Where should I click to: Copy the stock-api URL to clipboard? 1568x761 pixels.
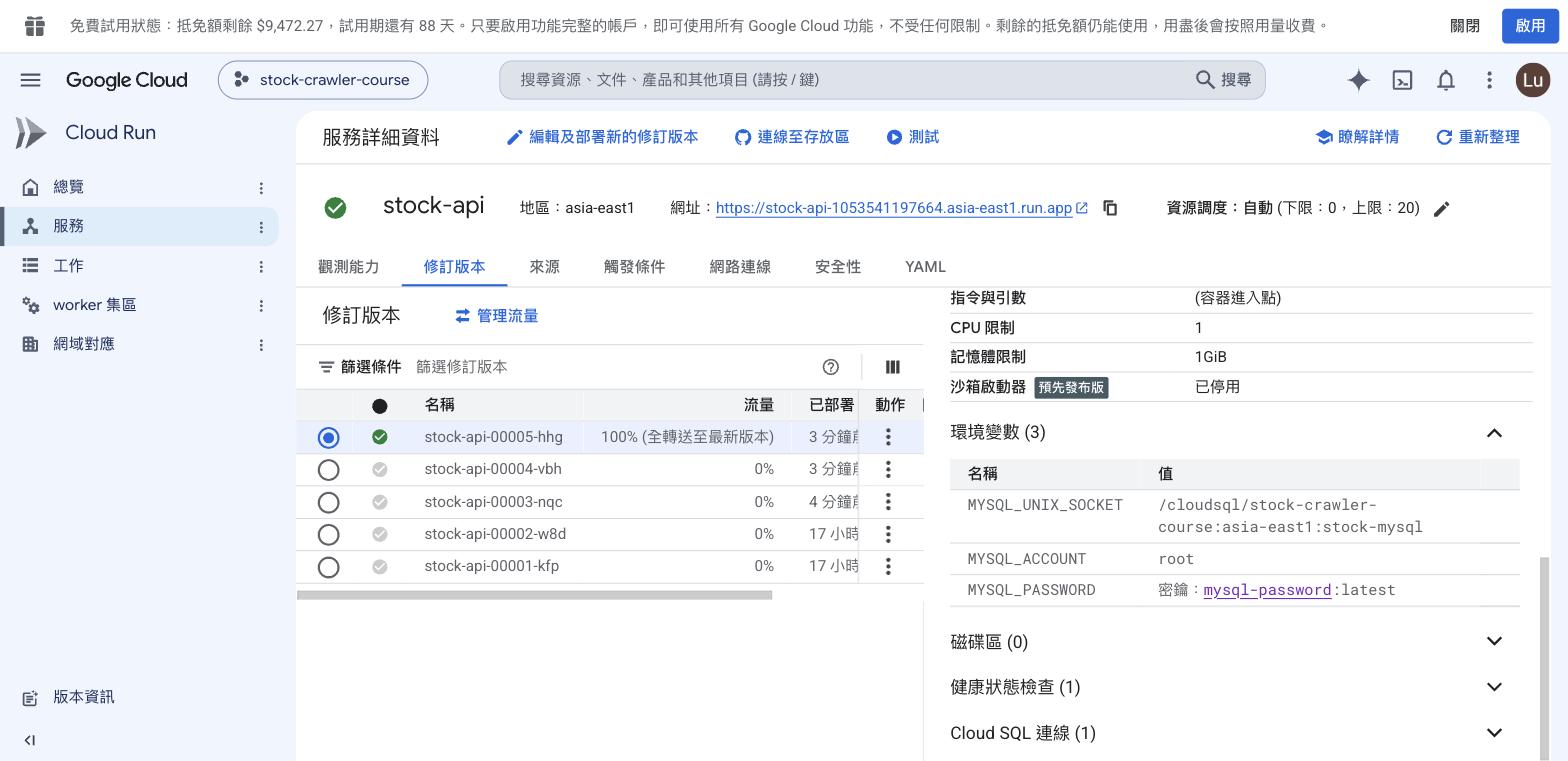(x=1110, y=208)
